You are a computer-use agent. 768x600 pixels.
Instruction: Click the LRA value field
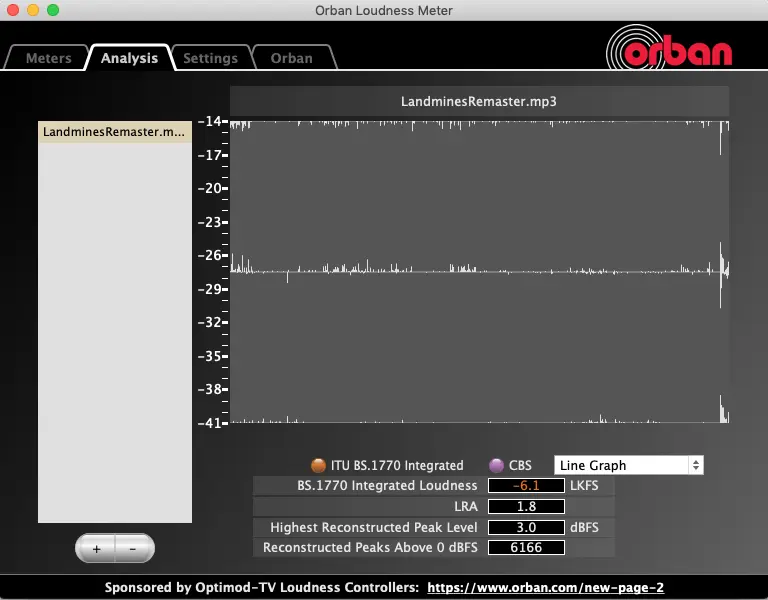click(526, 506)
